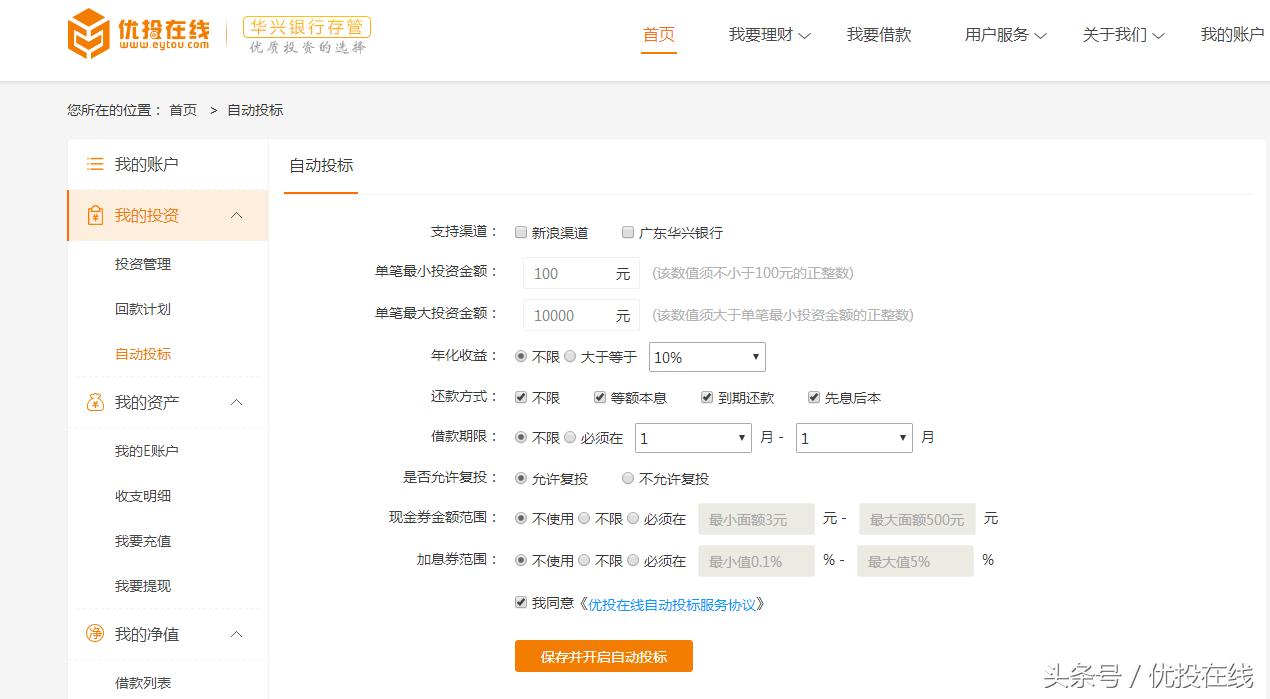Click the 我的账户 list icon in sidebar
This screenshot has width=1270, height=699.
pyautogui.click(x=94, y=162)
